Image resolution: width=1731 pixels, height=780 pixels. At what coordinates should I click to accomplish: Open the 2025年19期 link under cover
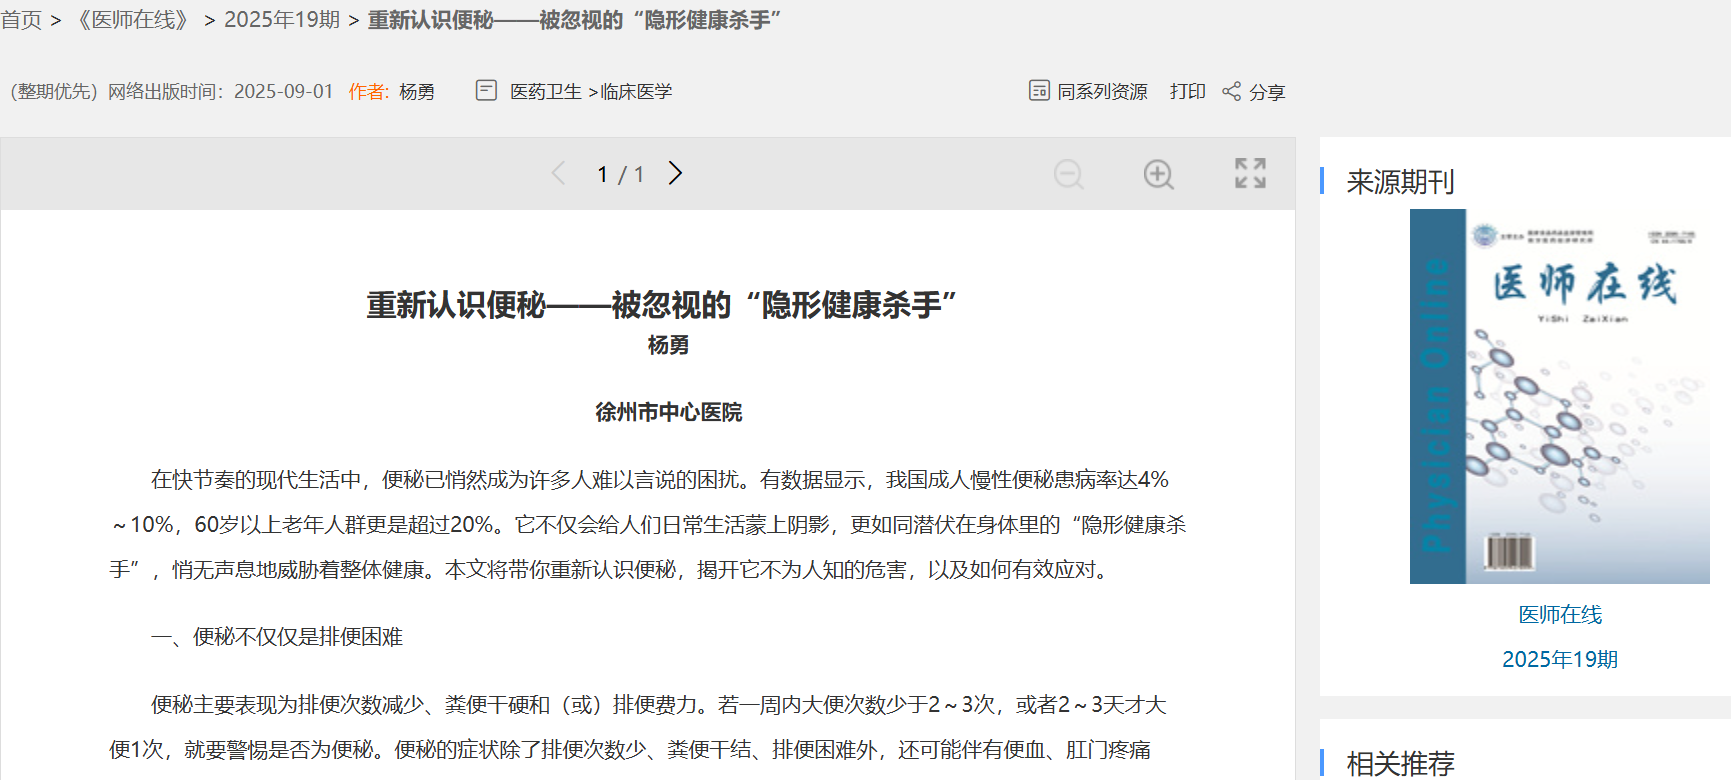tap(1560, 660)
